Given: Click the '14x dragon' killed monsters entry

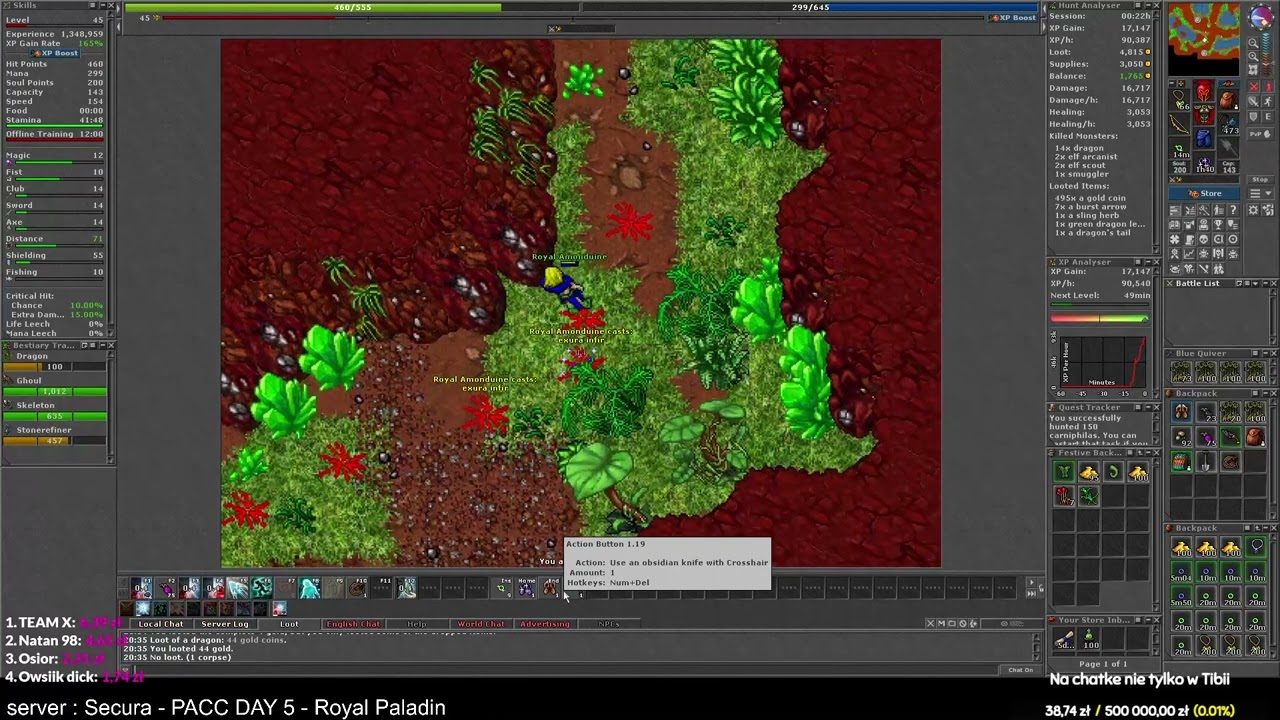Looking at the screenshot, I should click(1080, 148).
